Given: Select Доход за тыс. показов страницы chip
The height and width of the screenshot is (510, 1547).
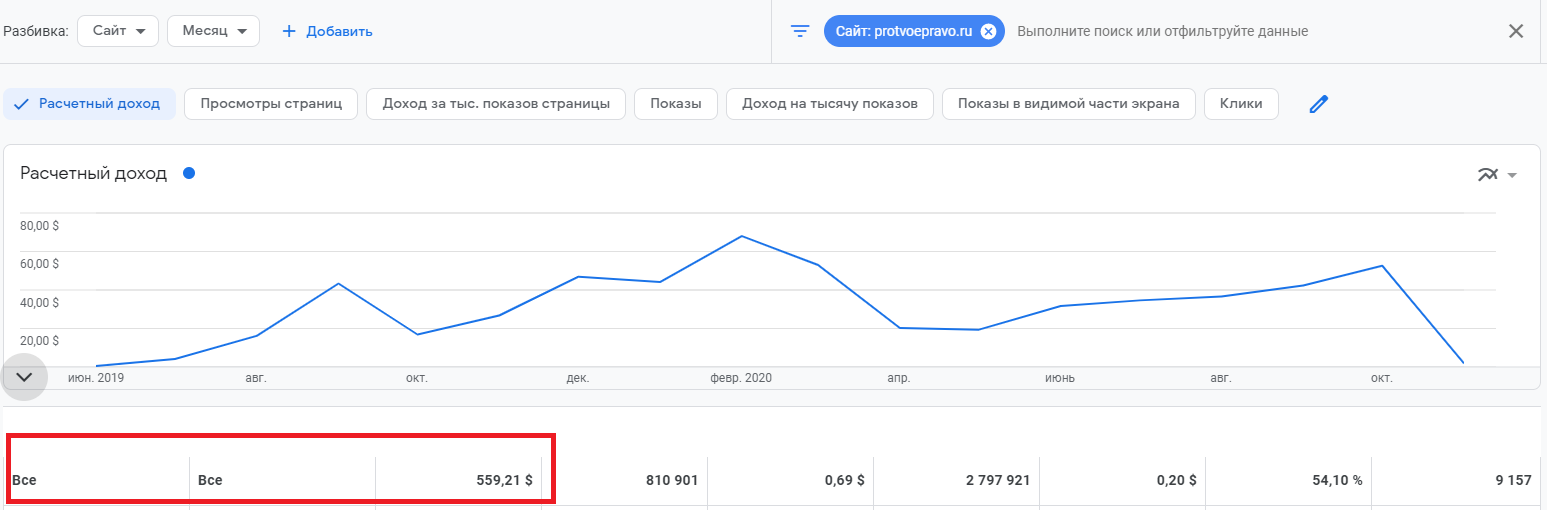Looking at the screenshot, I should tap(496, 104).
